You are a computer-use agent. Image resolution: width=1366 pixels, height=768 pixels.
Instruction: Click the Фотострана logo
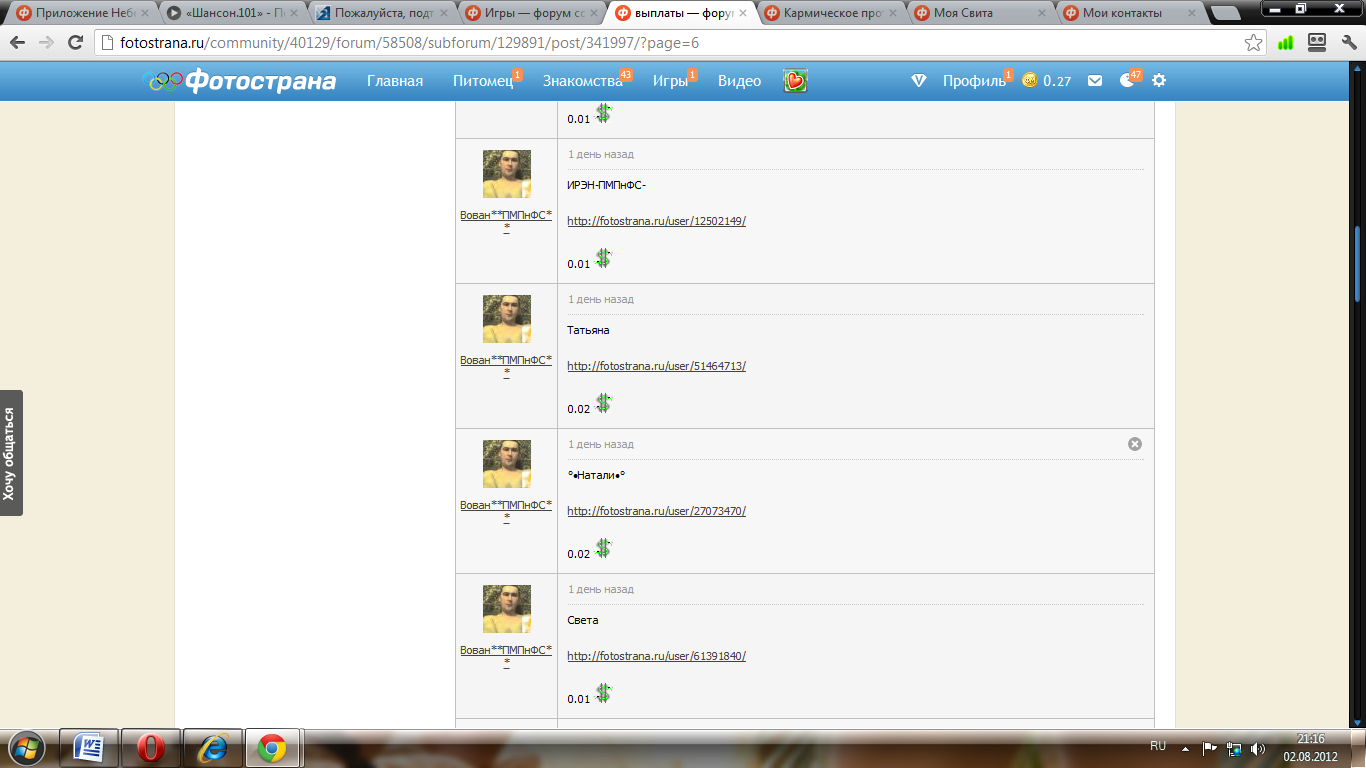coord(242,81)
